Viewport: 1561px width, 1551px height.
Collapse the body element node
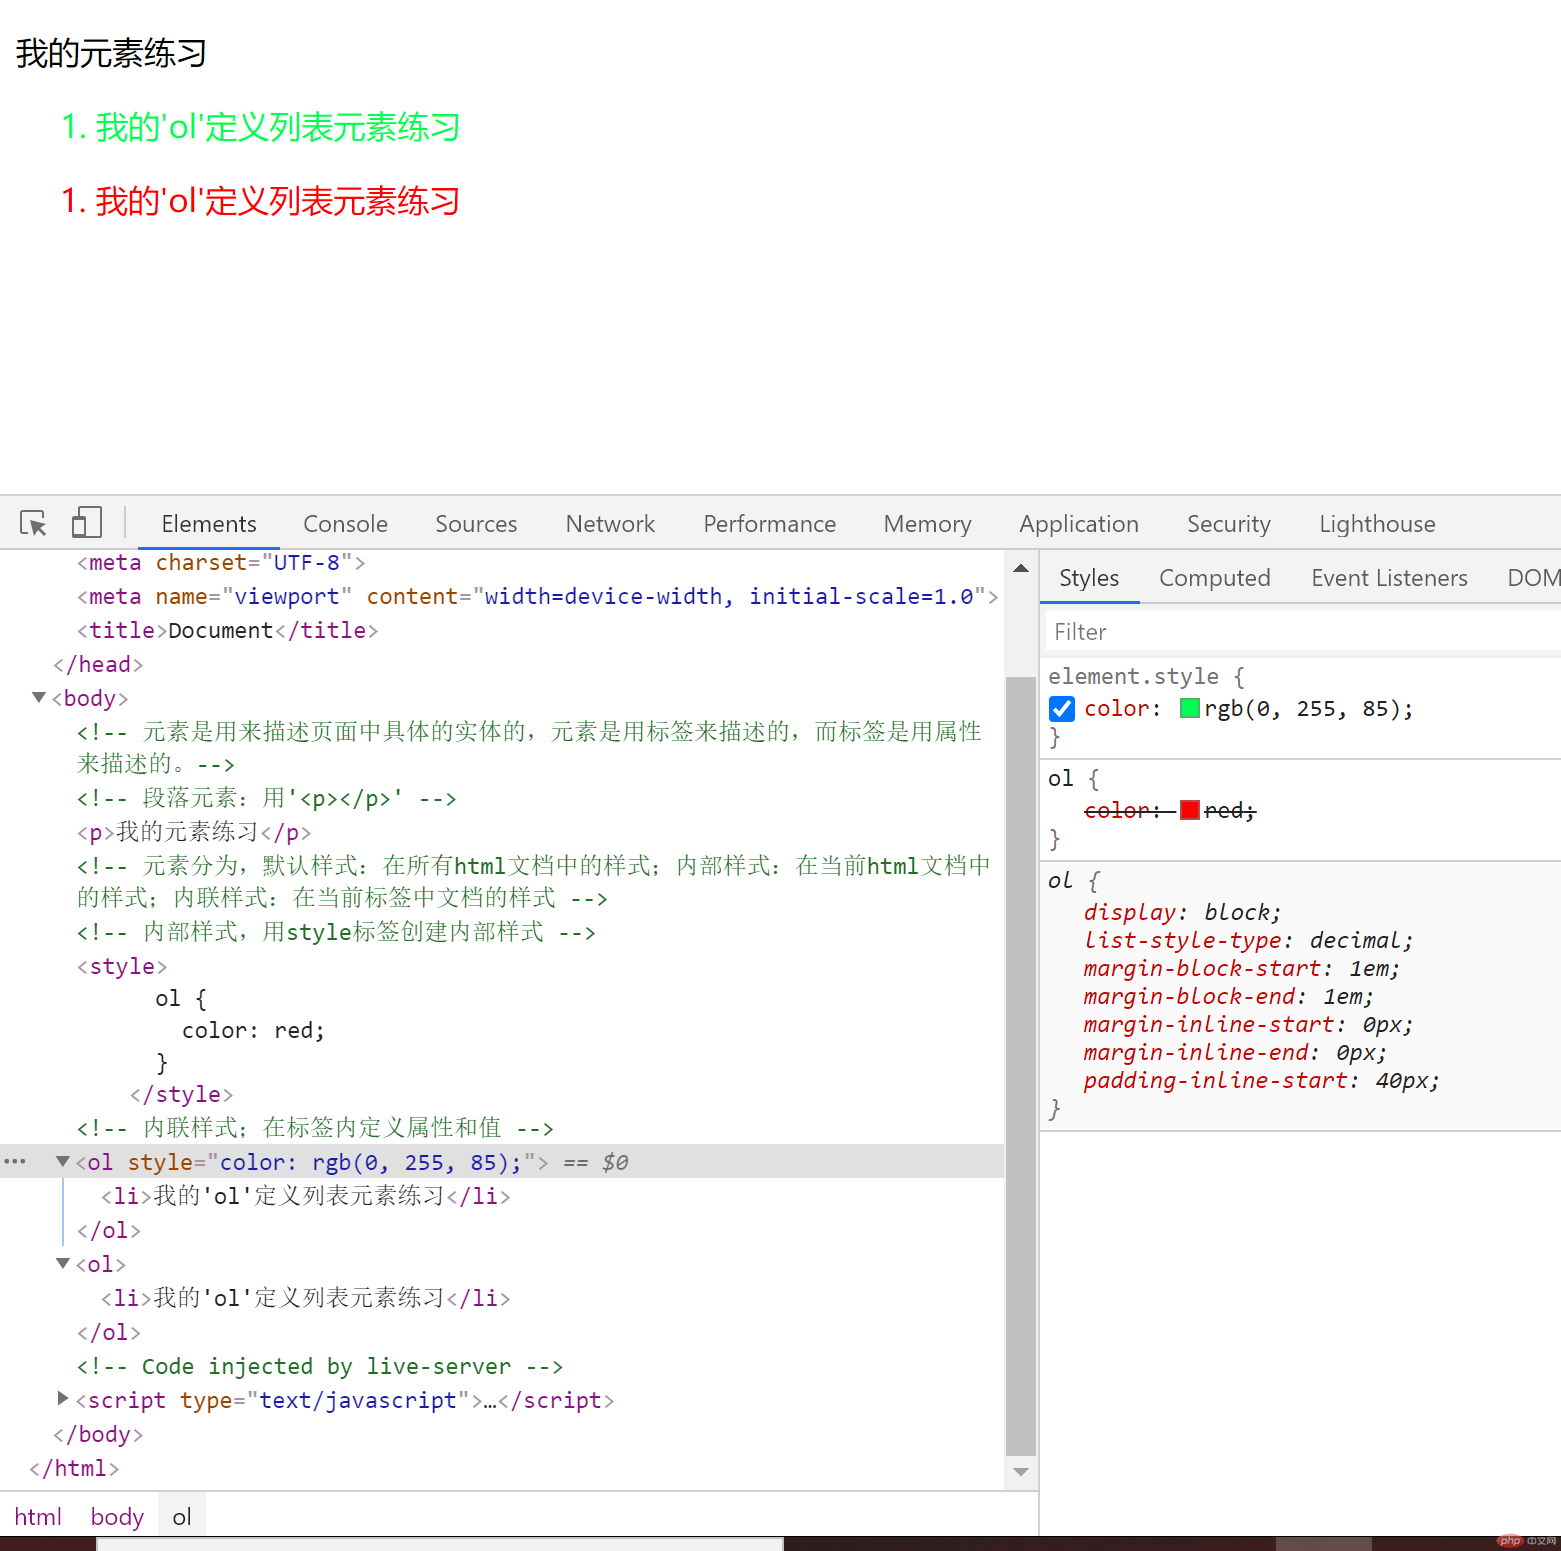point(39,697)
